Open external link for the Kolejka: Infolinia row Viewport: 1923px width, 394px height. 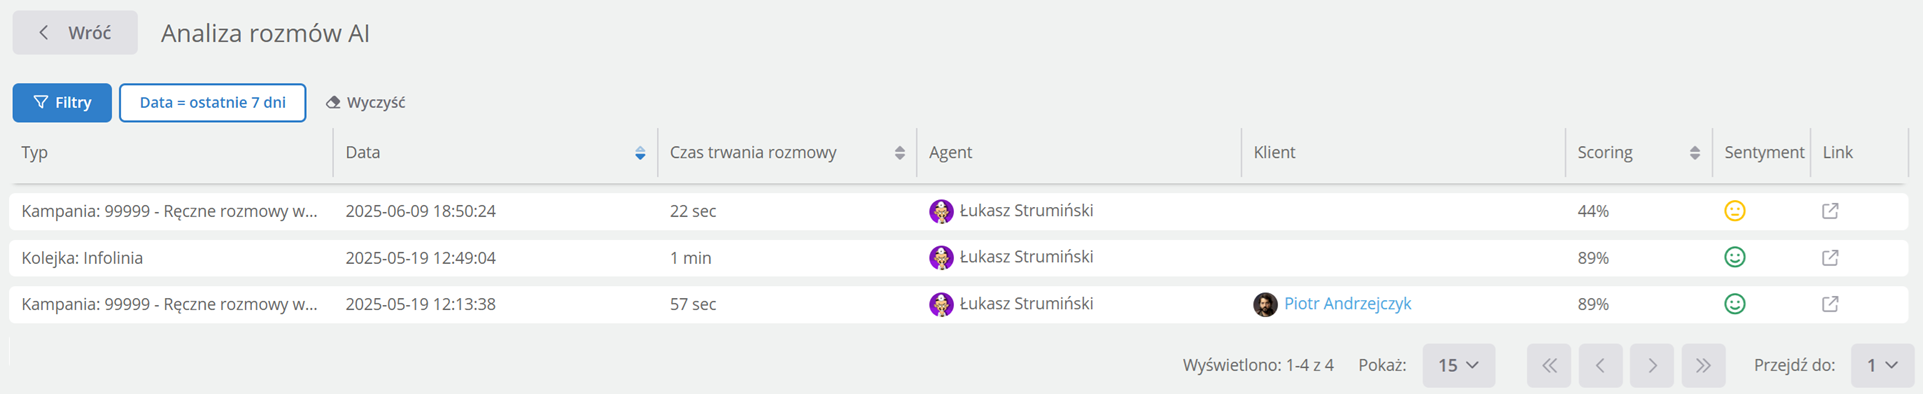pyautogui.click(x=1830, y=258)
